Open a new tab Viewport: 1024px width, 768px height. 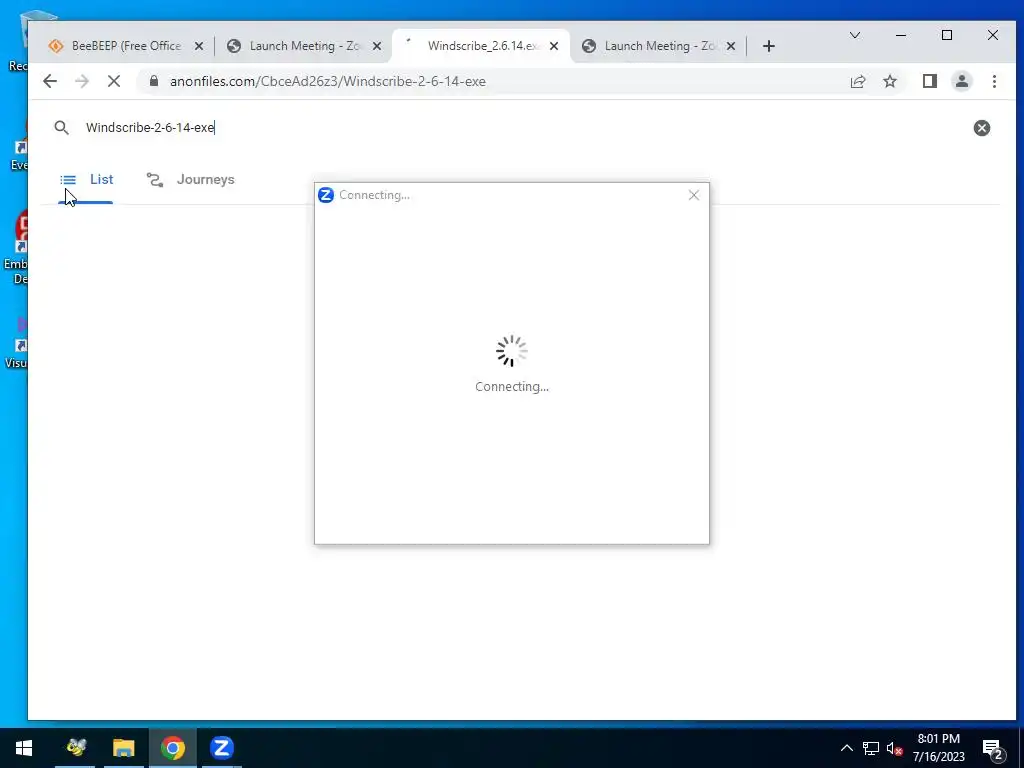click(769, 46)
